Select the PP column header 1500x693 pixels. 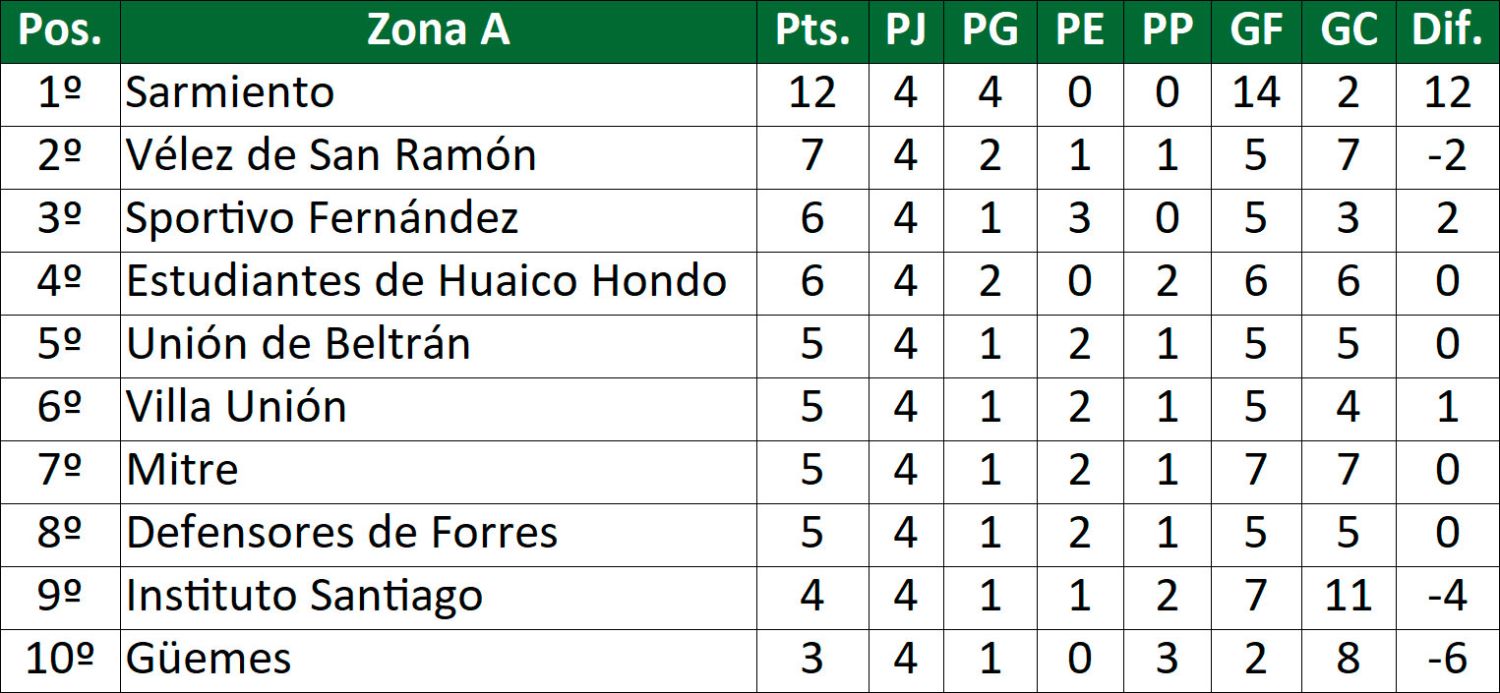pos(1167,30)
